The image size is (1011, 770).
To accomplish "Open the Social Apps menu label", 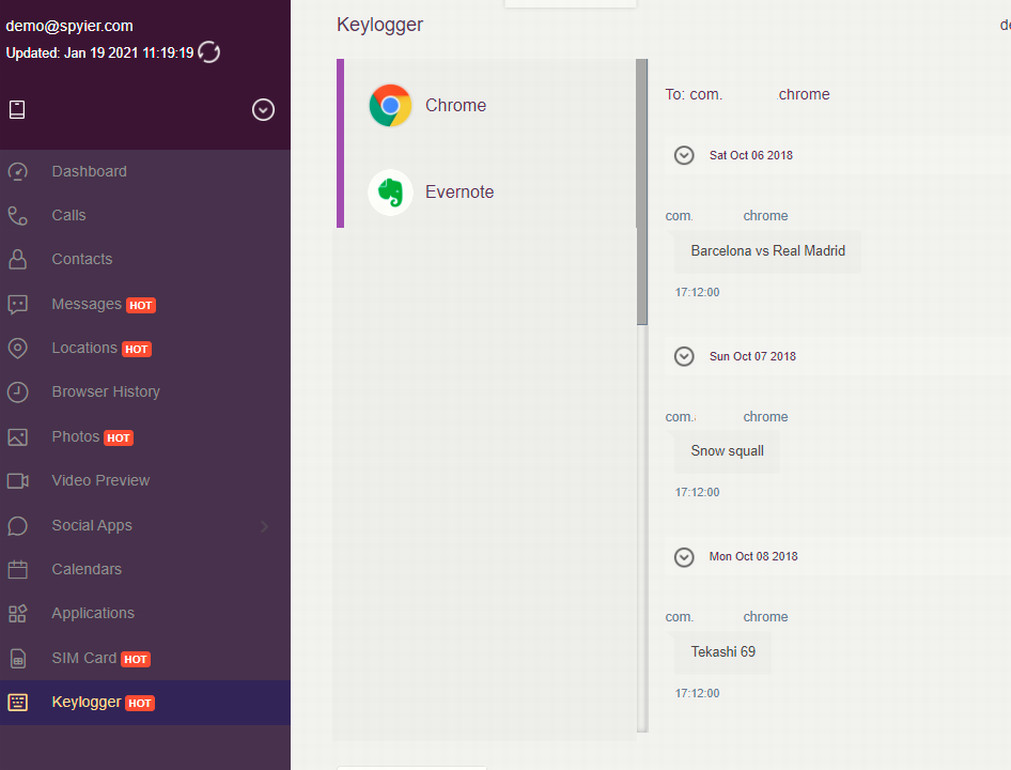I will 92,526.
